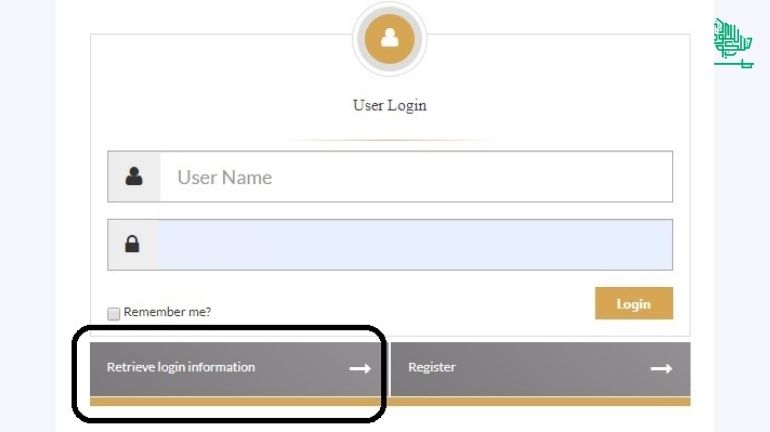The height and width of the screenshot is (432, 770).
Task: Click the gold Login button
Action: pyautogui.click(x=634, y=303)
